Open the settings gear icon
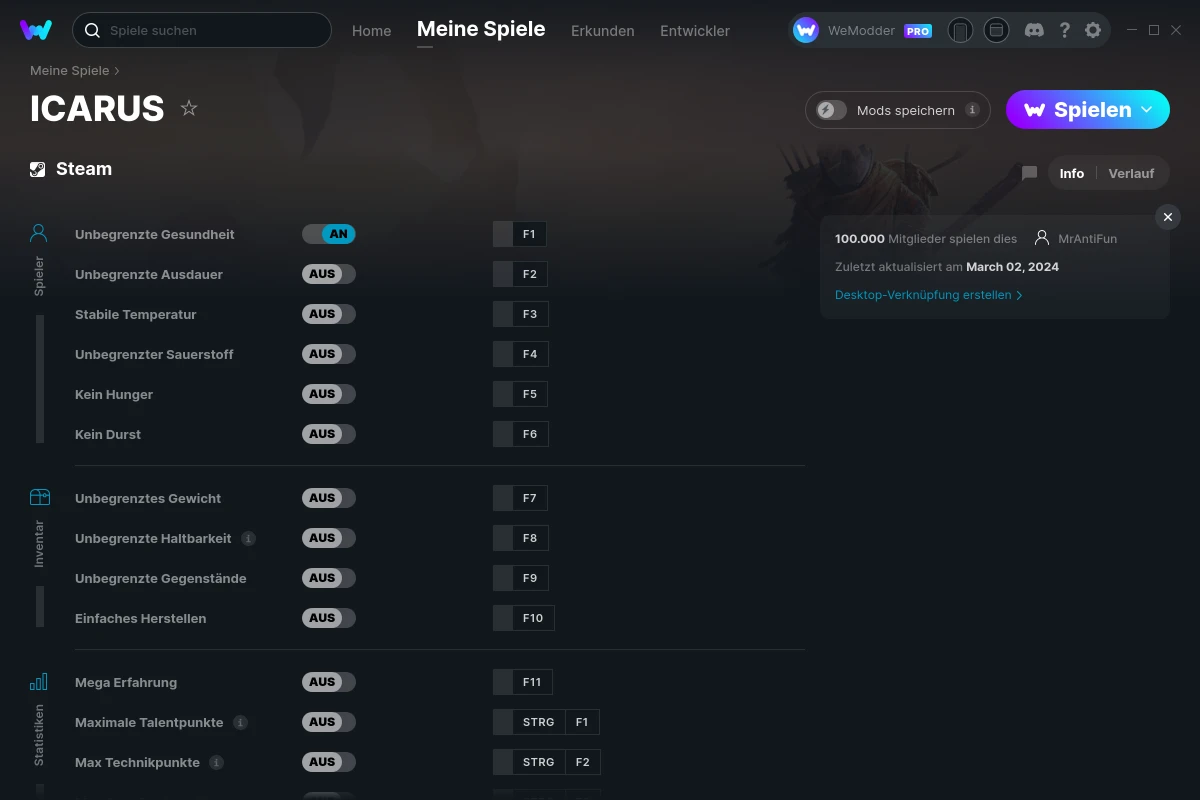Viewport: 1200px width, 800px height. pyautogui.click(x=1093, y=30)
